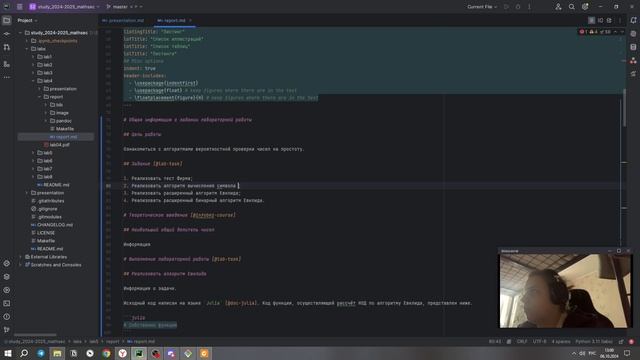Select lab04.pdf in the project tree
The image size is (640, 360).
[56, 145]
